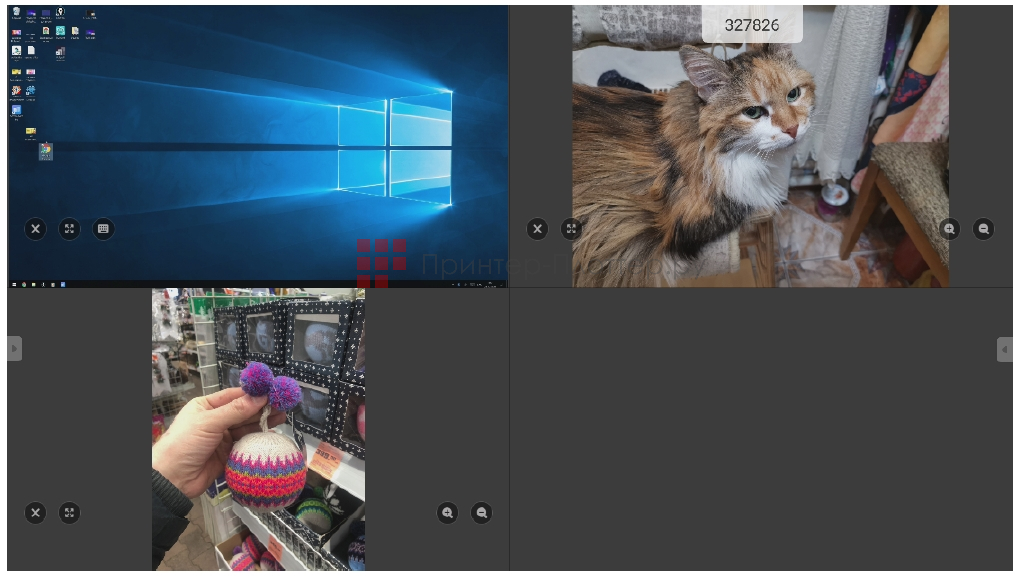This screenshot has height=578, width=1020.
Task: Close the cat camera pane
Action: click(537, 229)
